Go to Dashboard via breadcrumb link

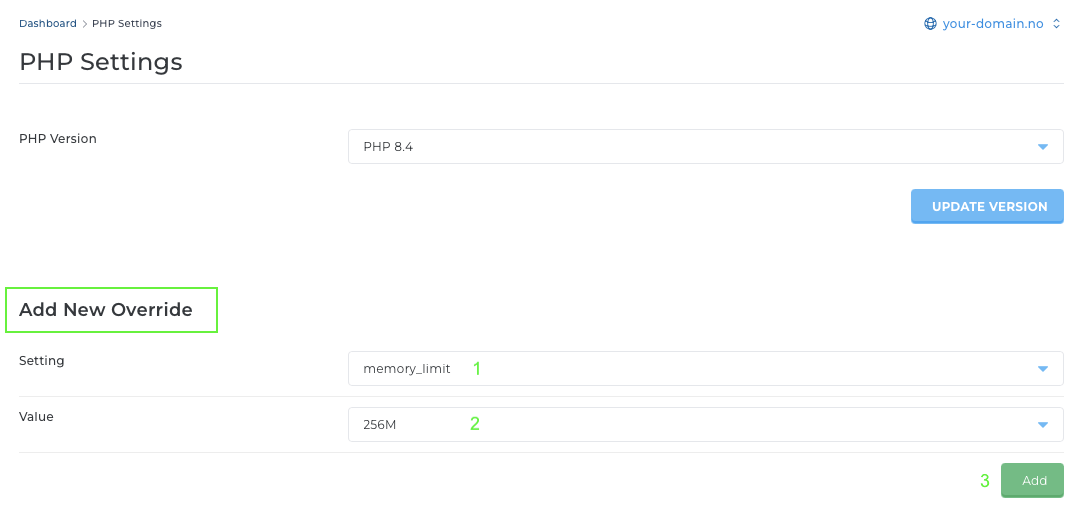pos(47,23)
